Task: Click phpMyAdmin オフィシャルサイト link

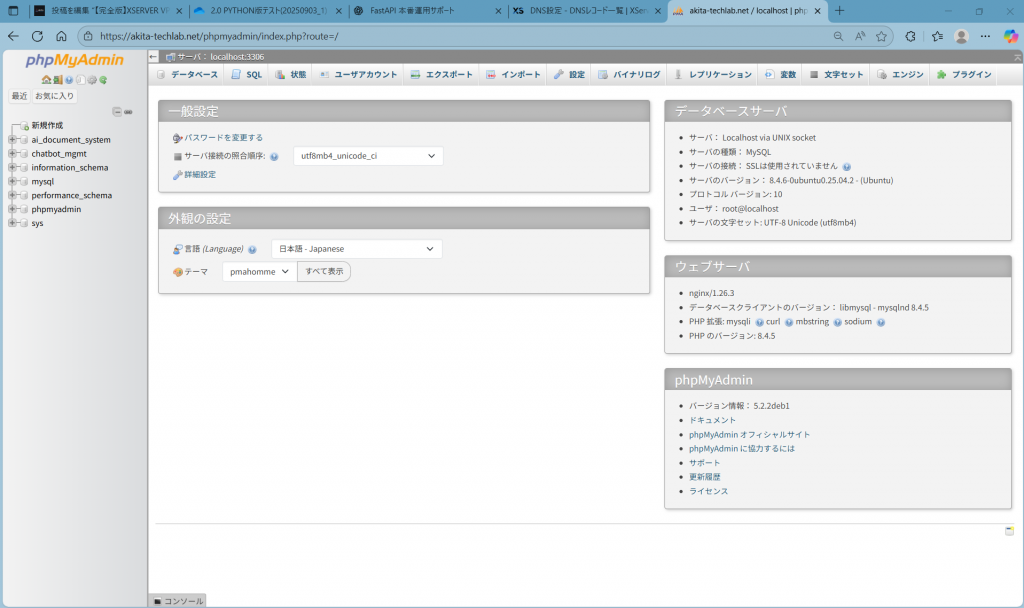Action: [749, 435]
